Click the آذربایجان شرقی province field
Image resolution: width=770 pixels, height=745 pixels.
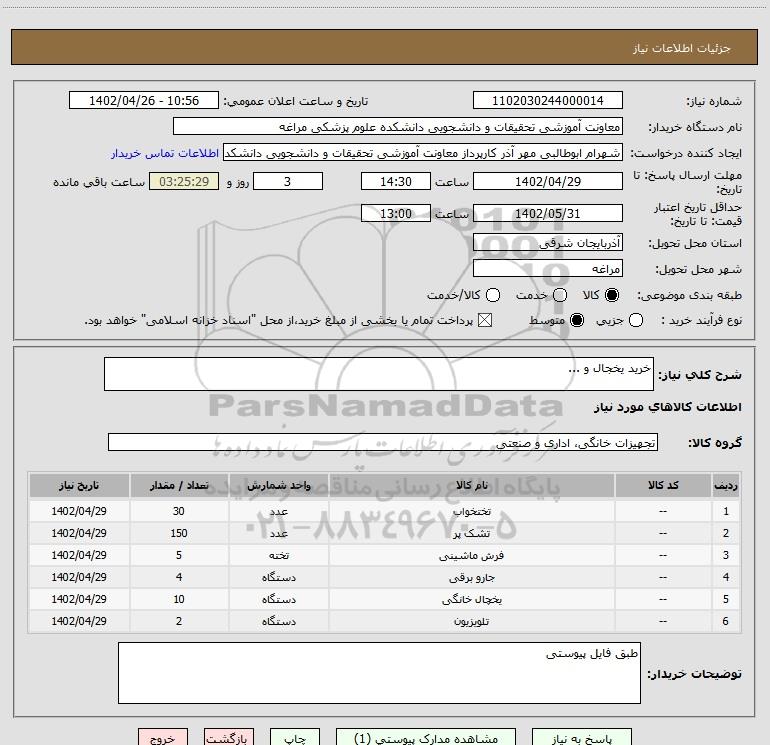coord(548,242)
